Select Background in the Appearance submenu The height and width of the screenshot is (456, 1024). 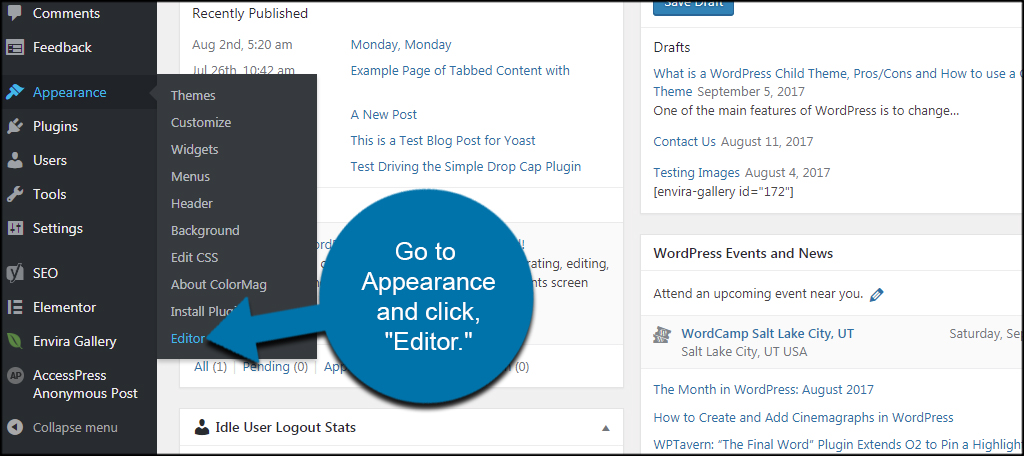(x=205, y=231)
